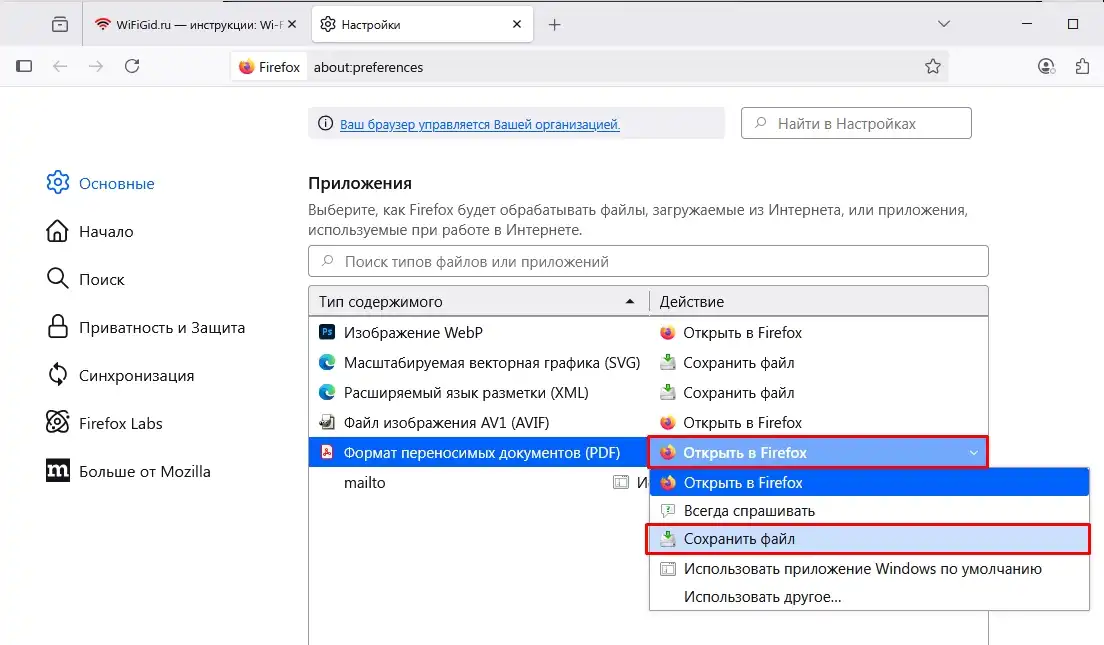Click the back navigation arrow
Screen dimensions: 1104x645
(61, 66)
